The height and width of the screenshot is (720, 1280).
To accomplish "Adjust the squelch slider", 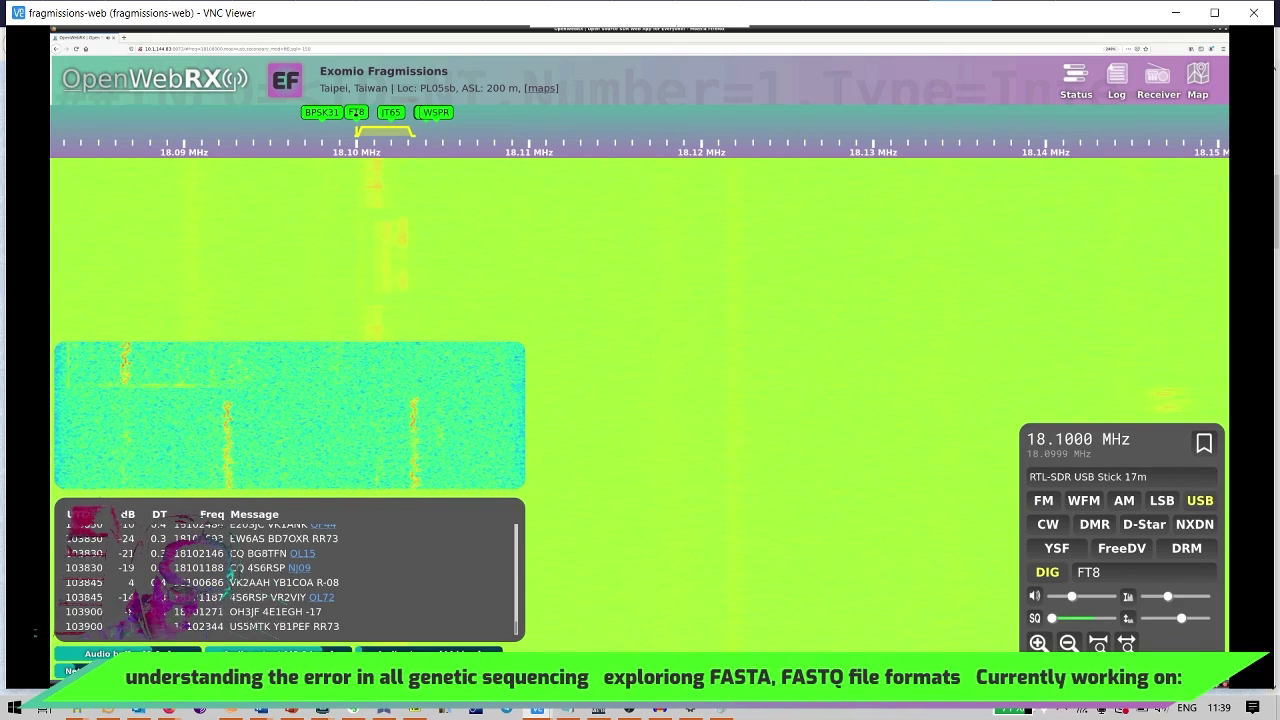I will click(x=1082, y=618).
